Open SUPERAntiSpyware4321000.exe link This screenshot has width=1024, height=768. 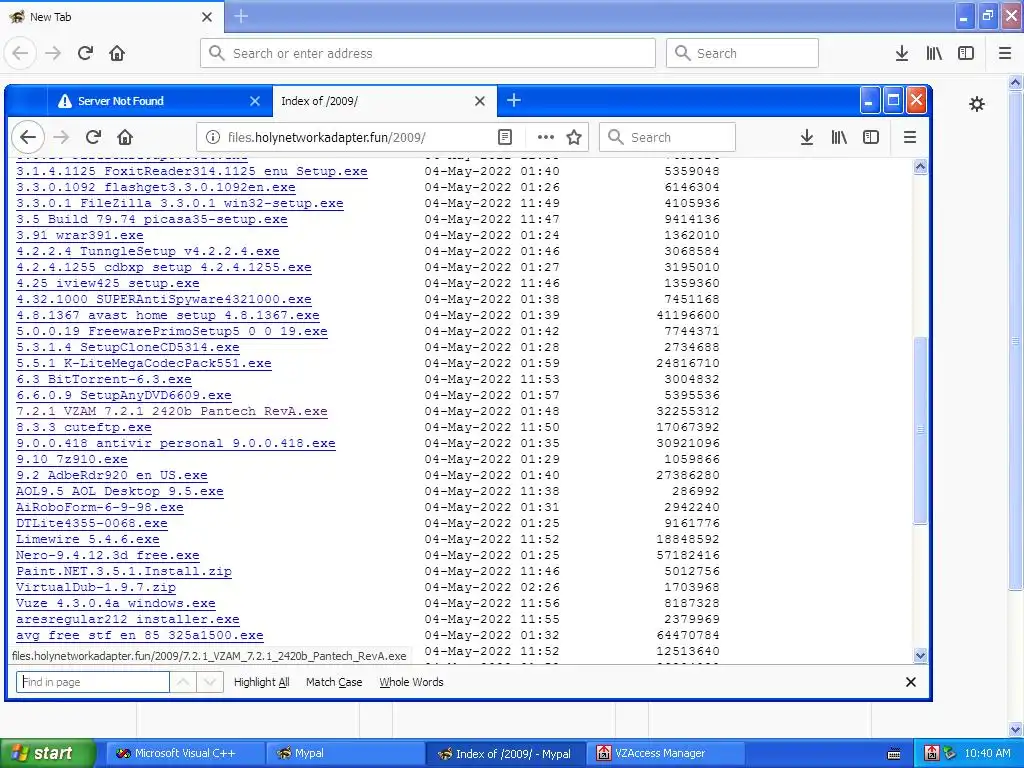(x=164, y=299)
